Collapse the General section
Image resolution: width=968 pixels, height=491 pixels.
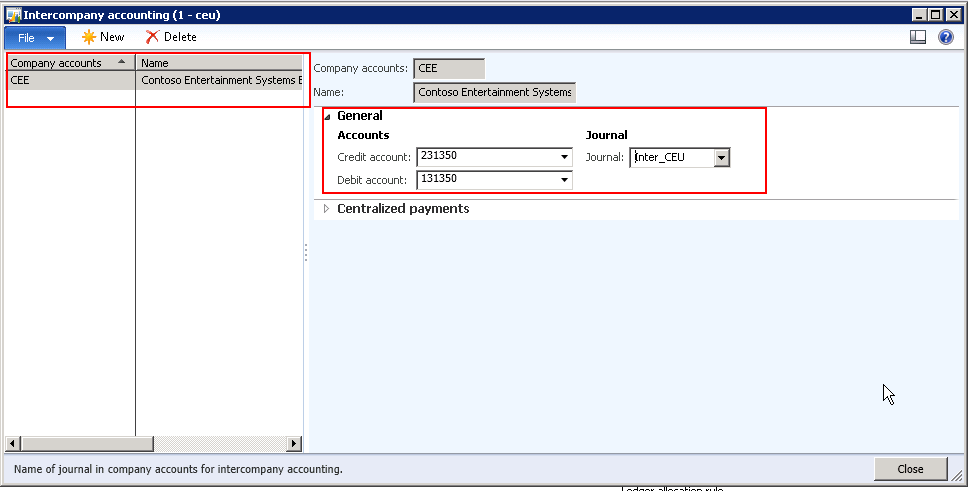tap(327, 116)
